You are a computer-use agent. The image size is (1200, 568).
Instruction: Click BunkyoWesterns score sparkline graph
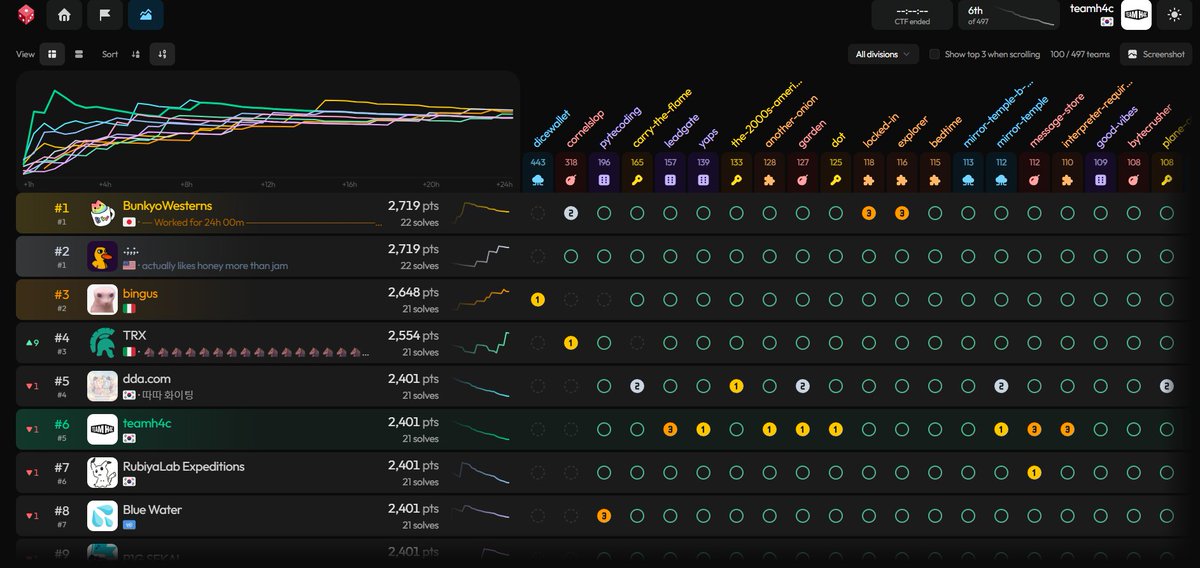pyautogui.click(x=481, y=212)
